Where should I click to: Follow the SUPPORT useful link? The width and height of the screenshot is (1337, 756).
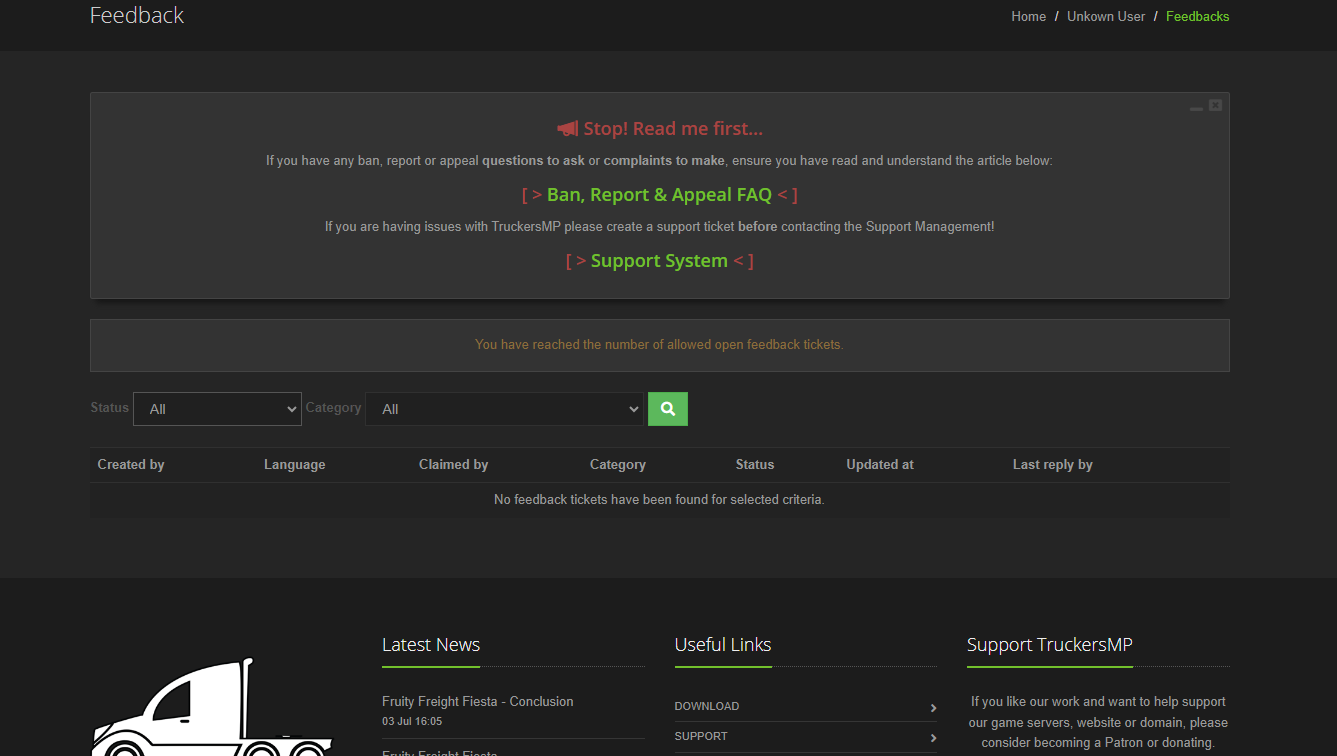tap(701, 736)
